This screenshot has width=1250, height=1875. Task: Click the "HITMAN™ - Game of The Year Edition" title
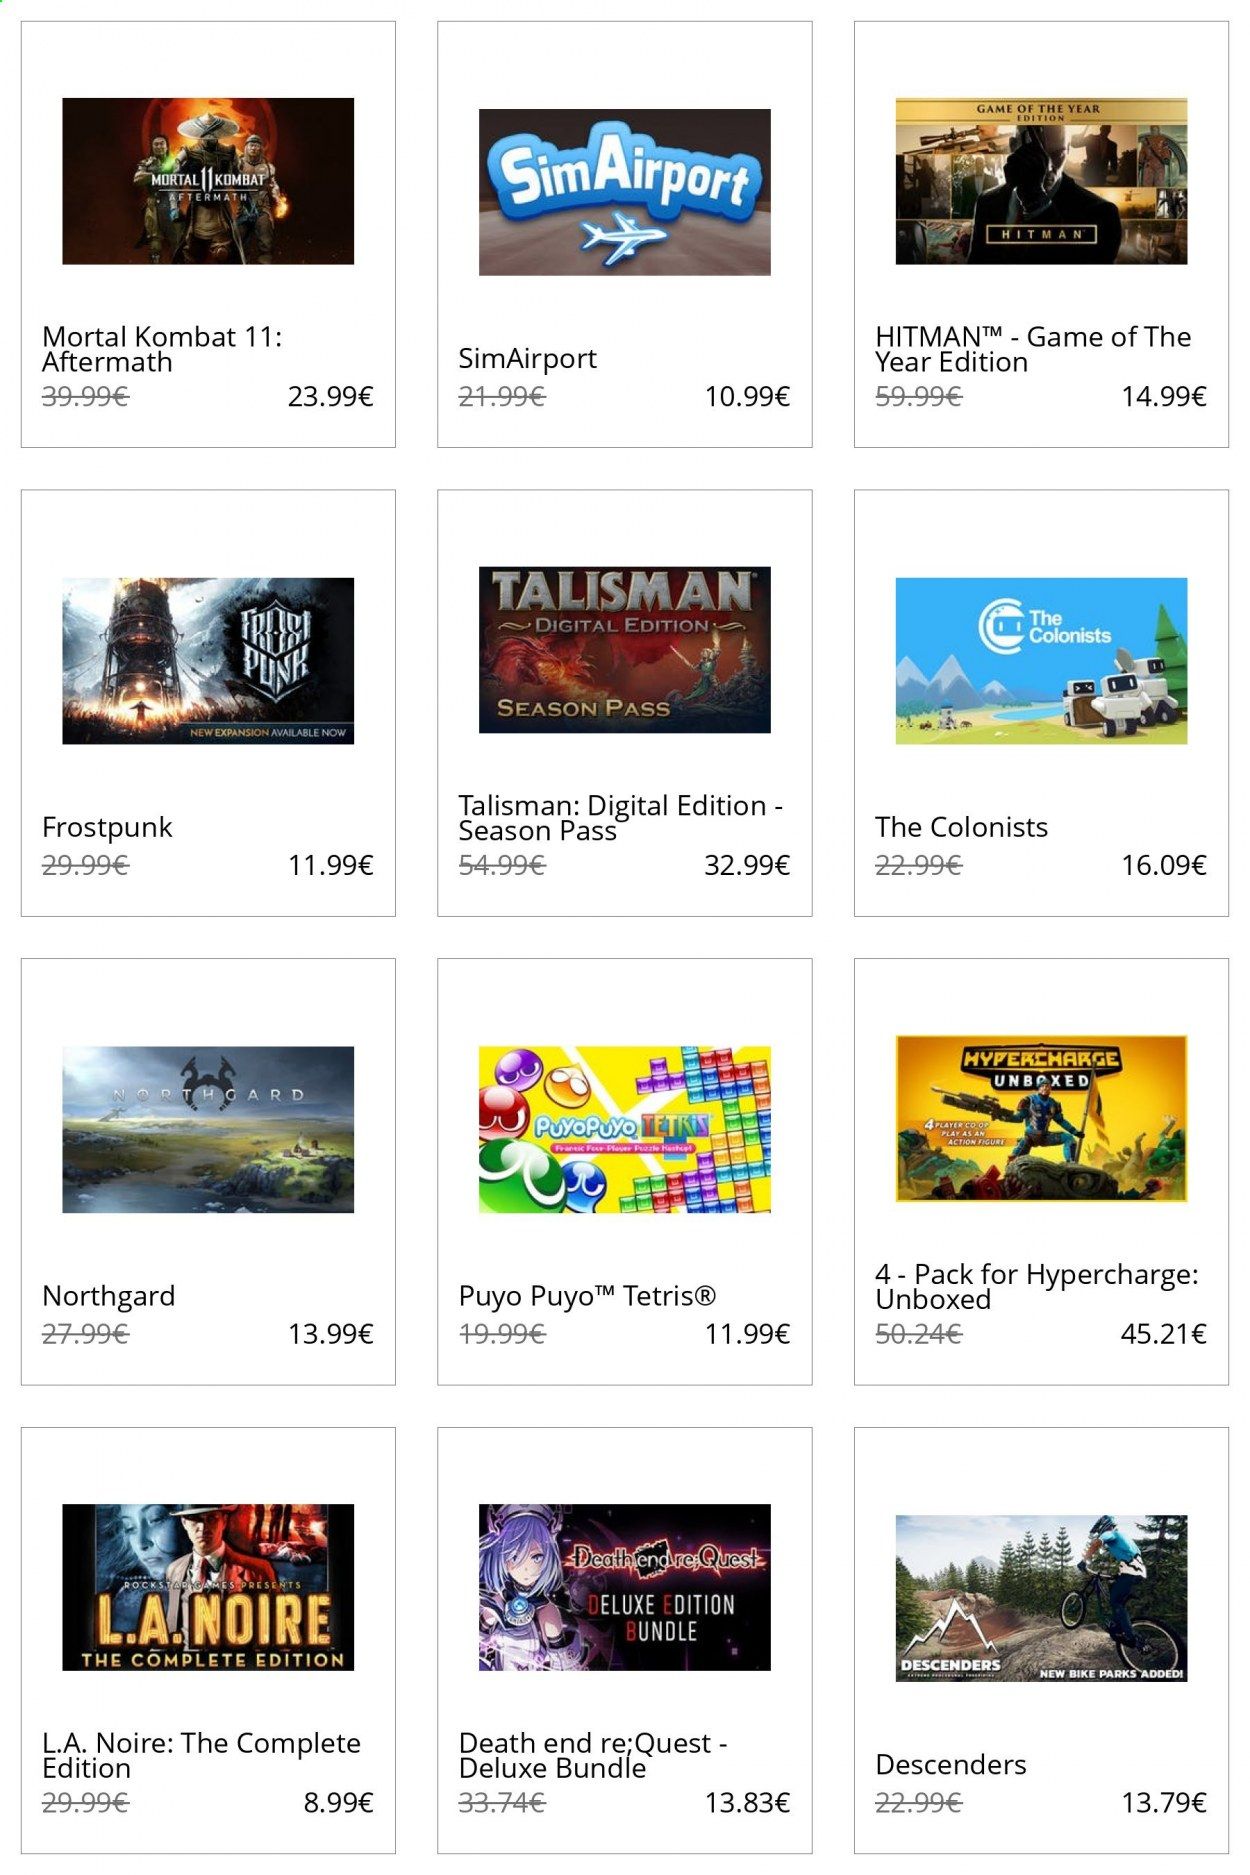tap(1033, 349)
